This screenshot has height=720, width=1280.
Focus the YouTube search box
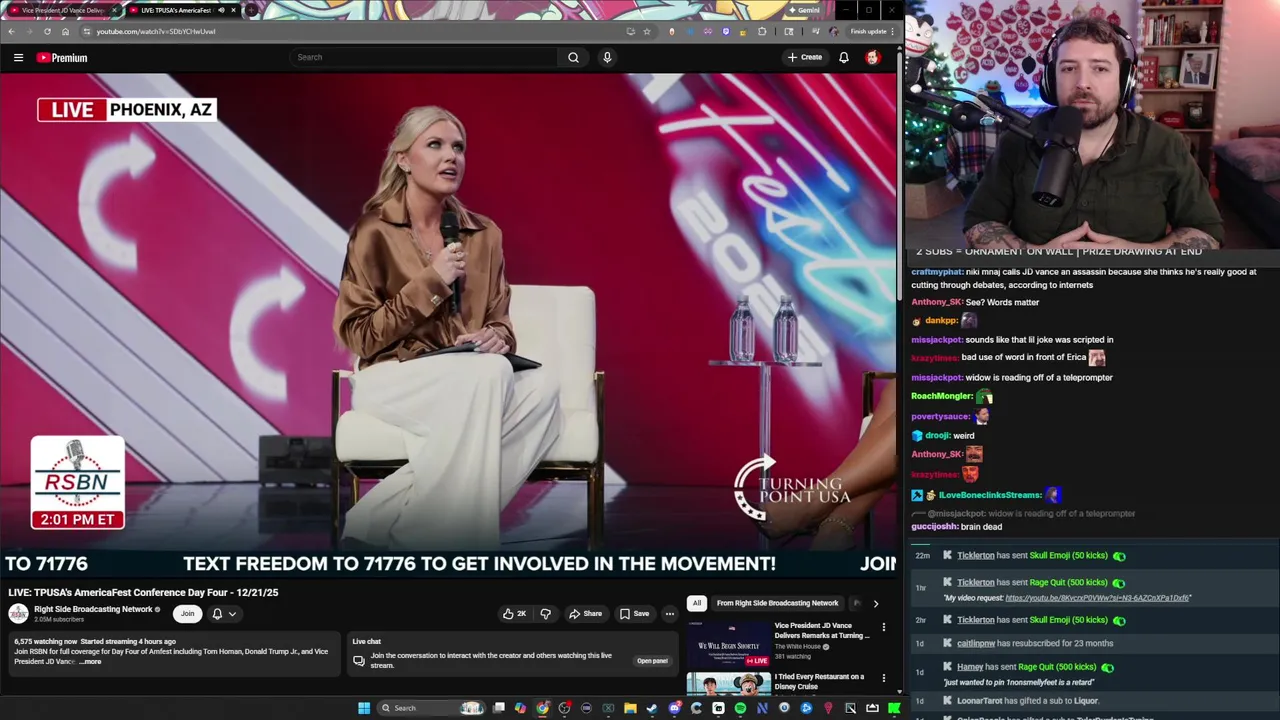coord(424,57)
